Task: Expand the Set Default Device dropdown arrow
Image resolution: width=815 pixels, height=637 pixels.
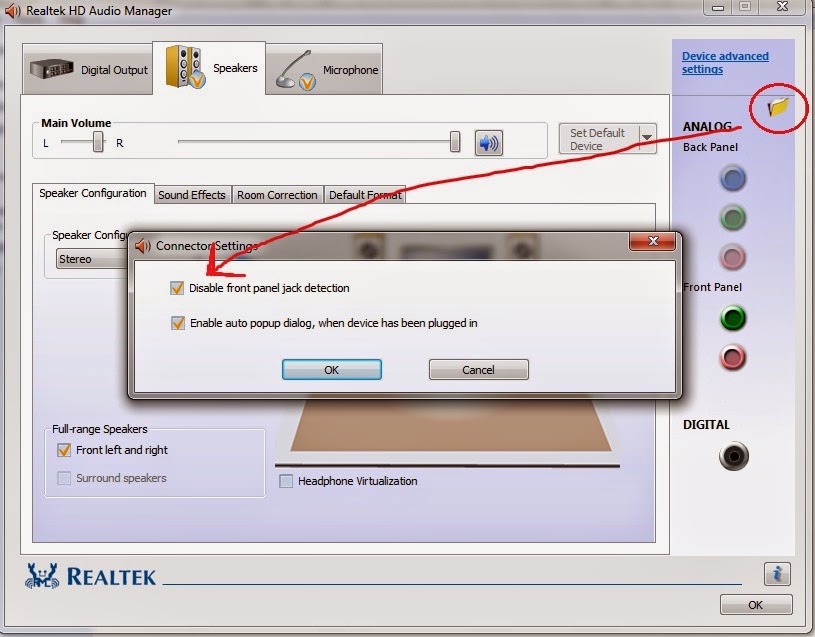Action: coord(648,138)
